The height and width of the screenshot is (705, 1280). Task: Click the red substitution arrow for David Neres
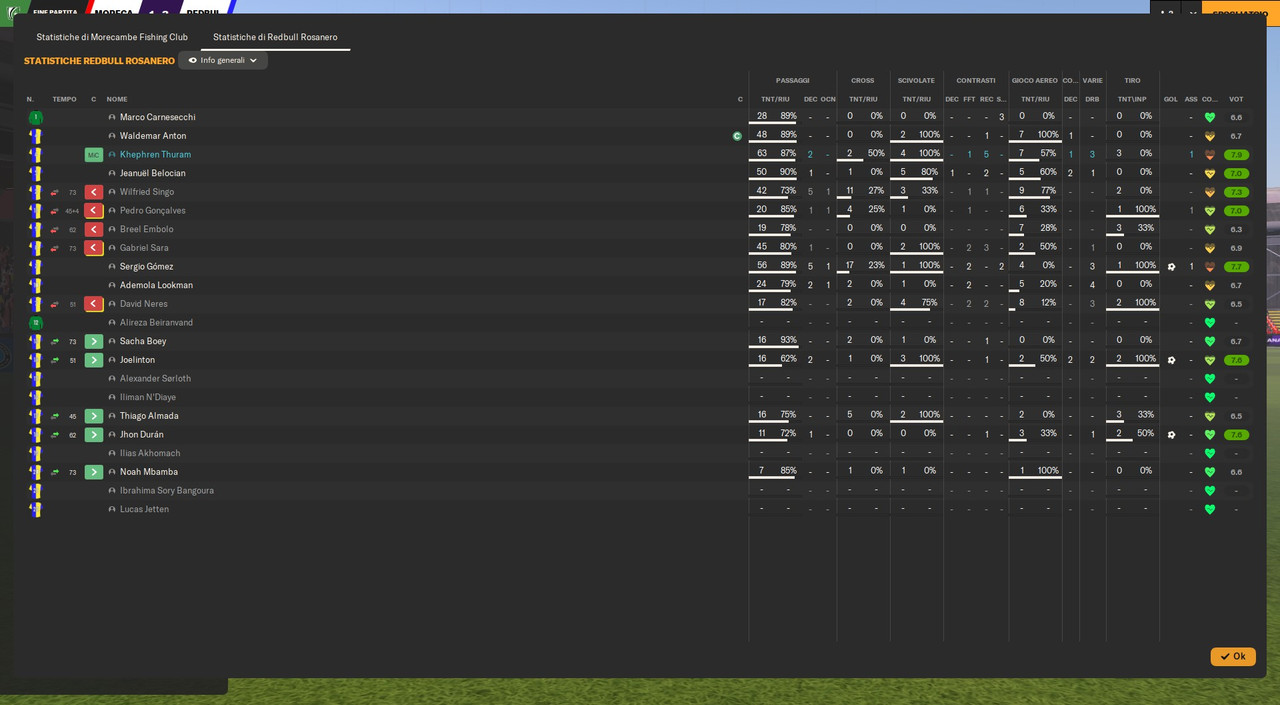point(94,304)
